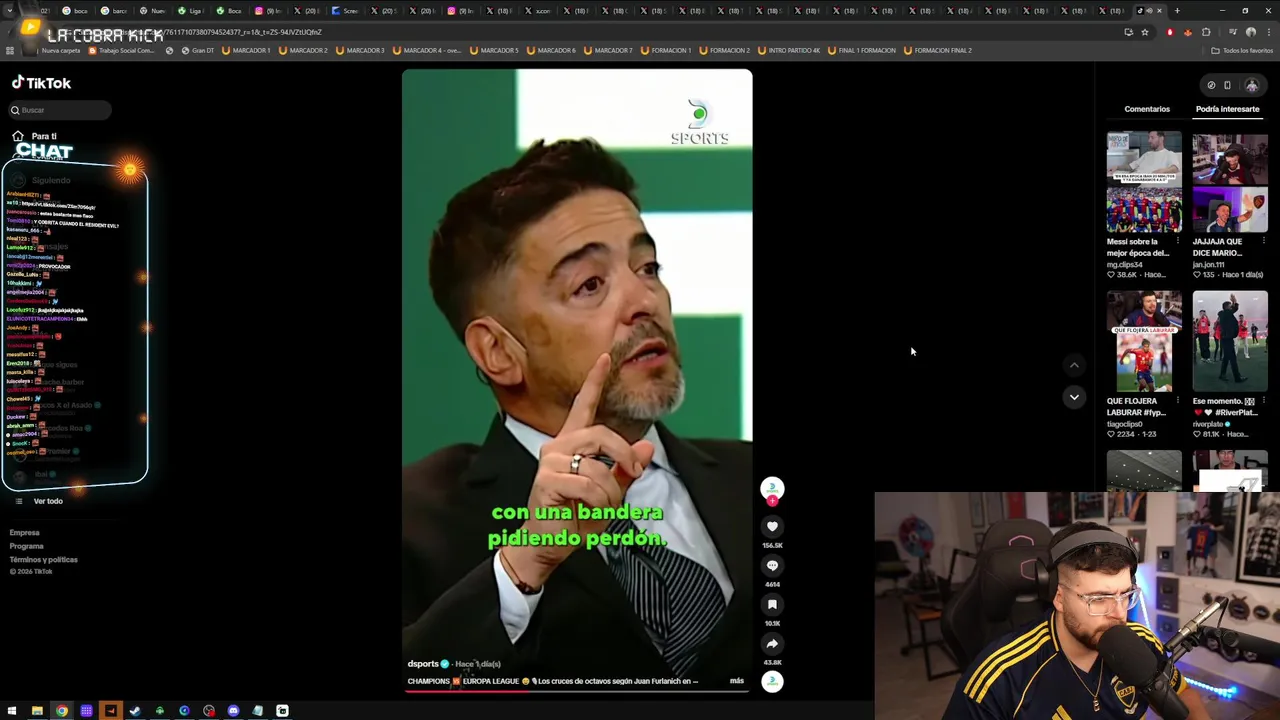Open the FINAL 1 FORMACION bookmark

862,50
